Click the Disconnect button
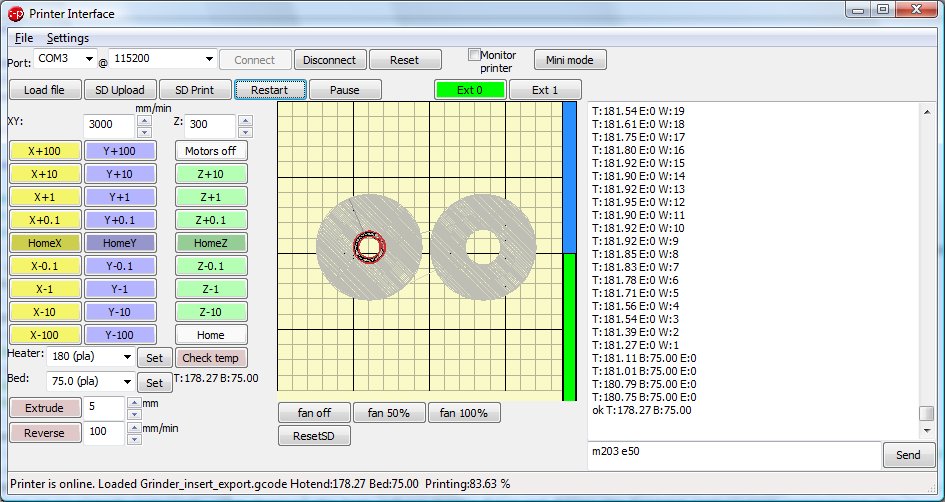 [331, 60]
